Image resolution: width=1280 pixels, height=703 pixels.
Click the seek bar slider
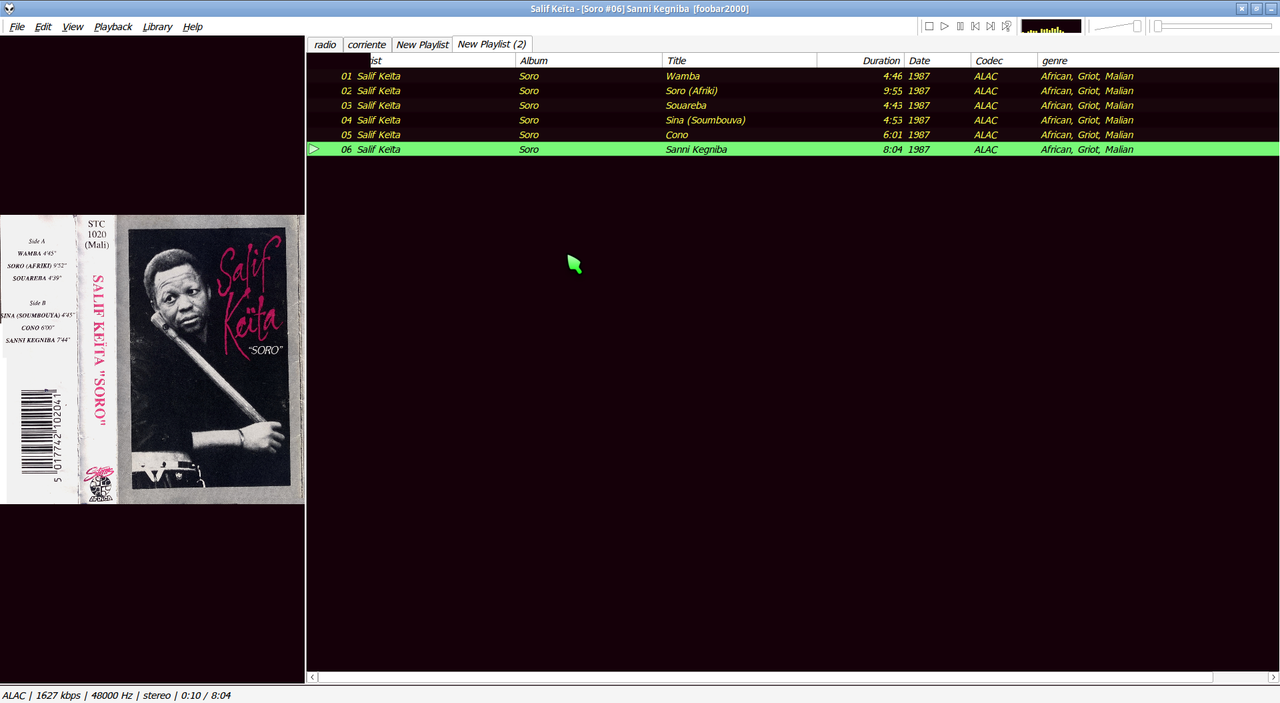click(x=1213, y=26)
